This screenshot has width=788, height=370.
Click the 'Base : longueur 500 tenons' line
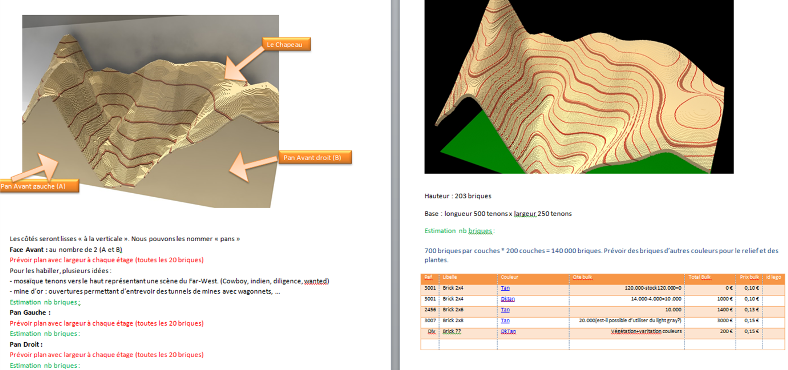coord(498,214)
